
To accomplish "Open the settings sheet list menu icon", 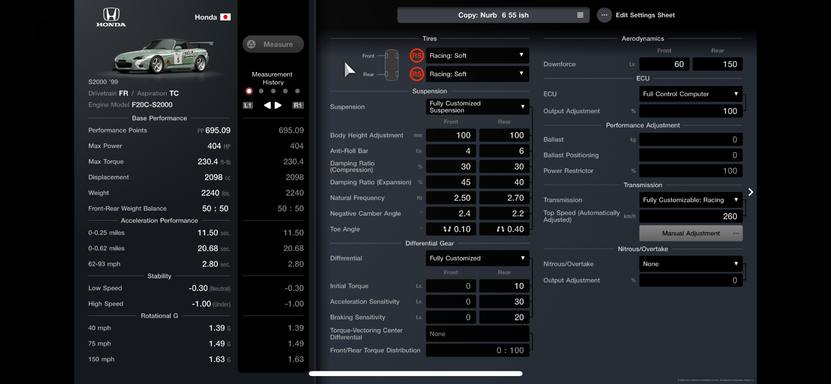I will click(580, 15).
